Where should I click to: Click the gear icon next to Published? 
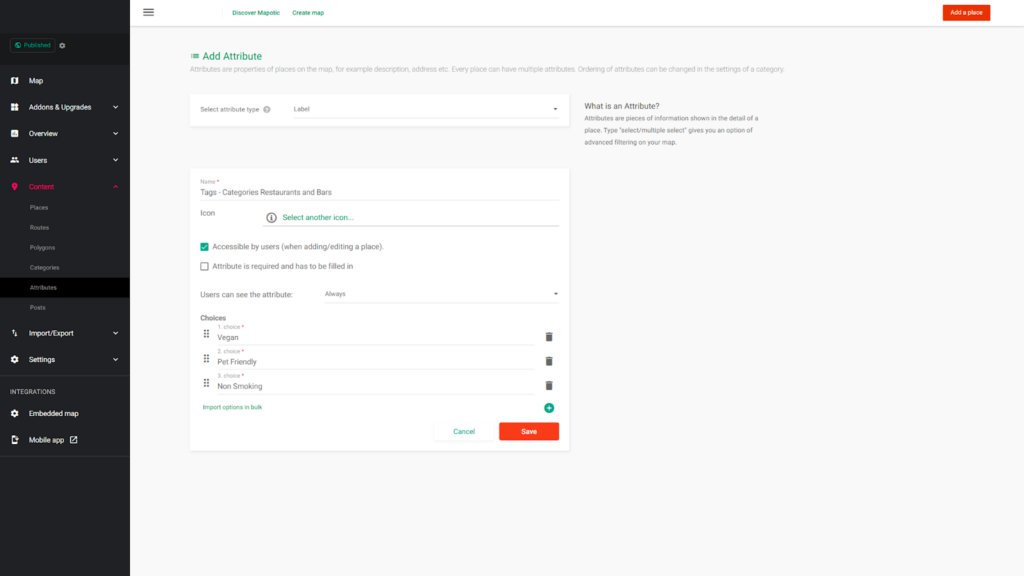(62, 46)
